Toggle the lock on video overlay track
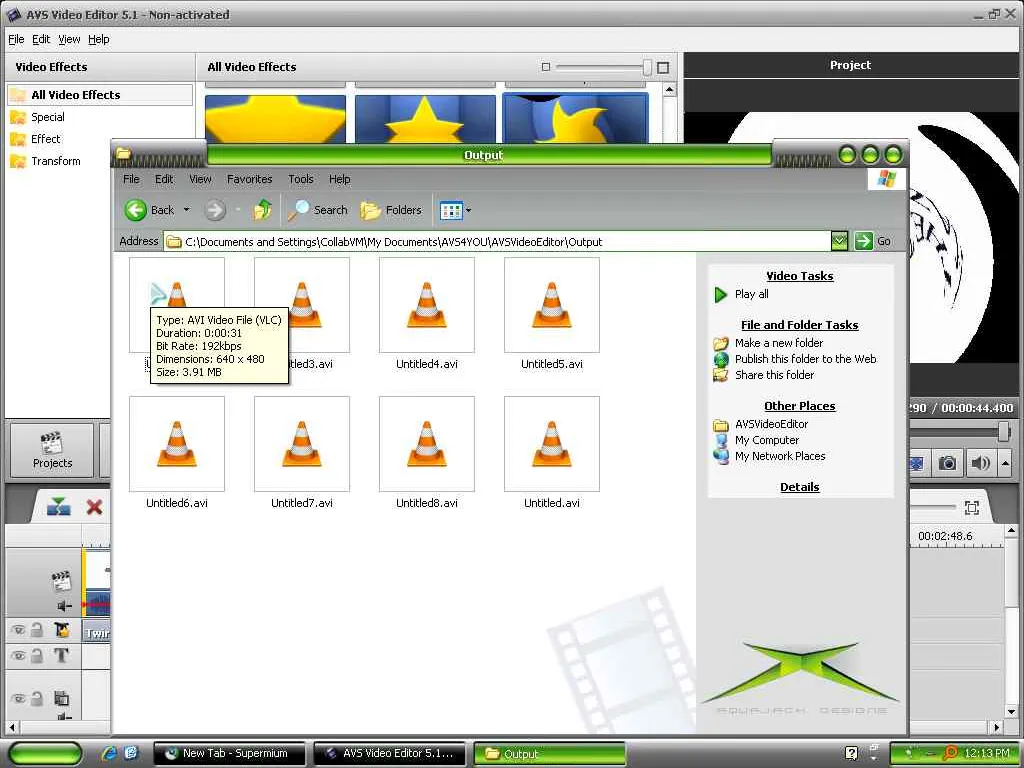 pyautogui.click(x=37, y=698)
